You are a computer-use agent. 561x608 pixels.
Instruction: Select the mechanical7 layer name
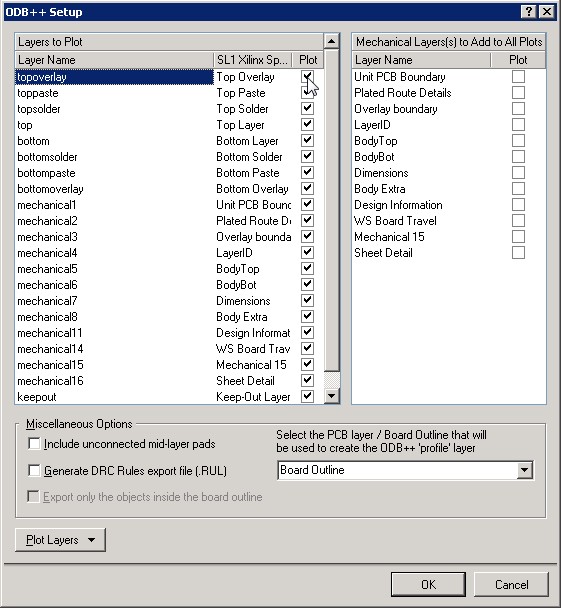47,301
